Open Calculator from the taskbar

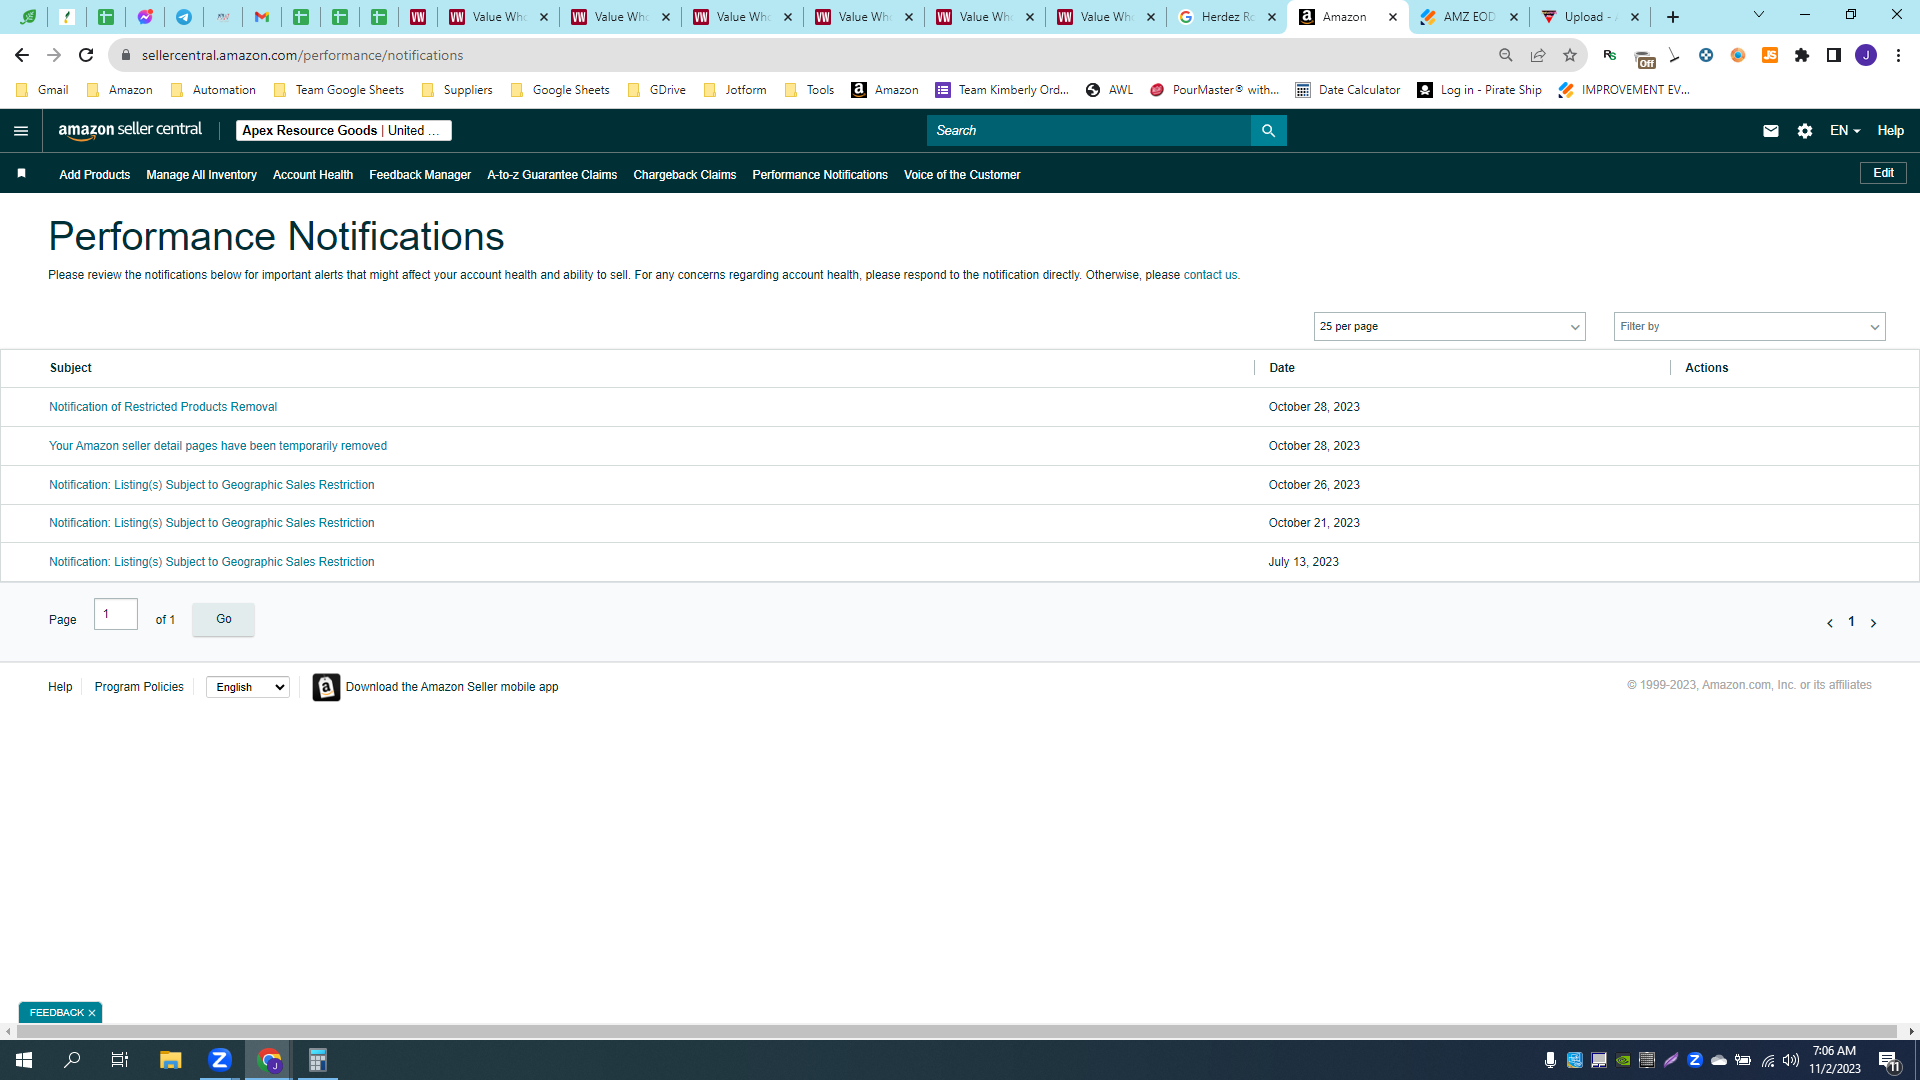(x=318, y=1060)
